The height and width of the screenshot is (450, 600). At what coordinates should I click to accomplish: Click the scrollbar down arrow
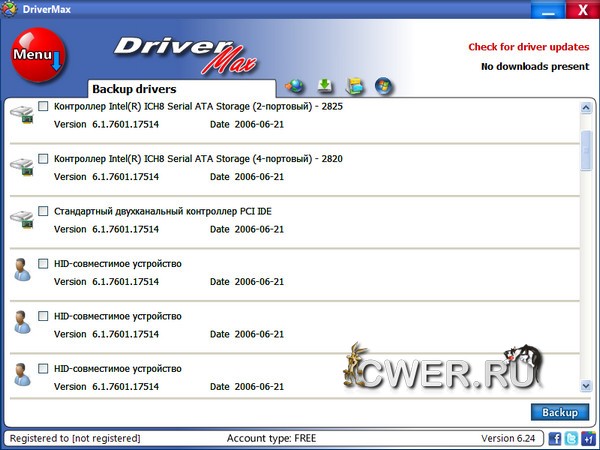[586, 385]
